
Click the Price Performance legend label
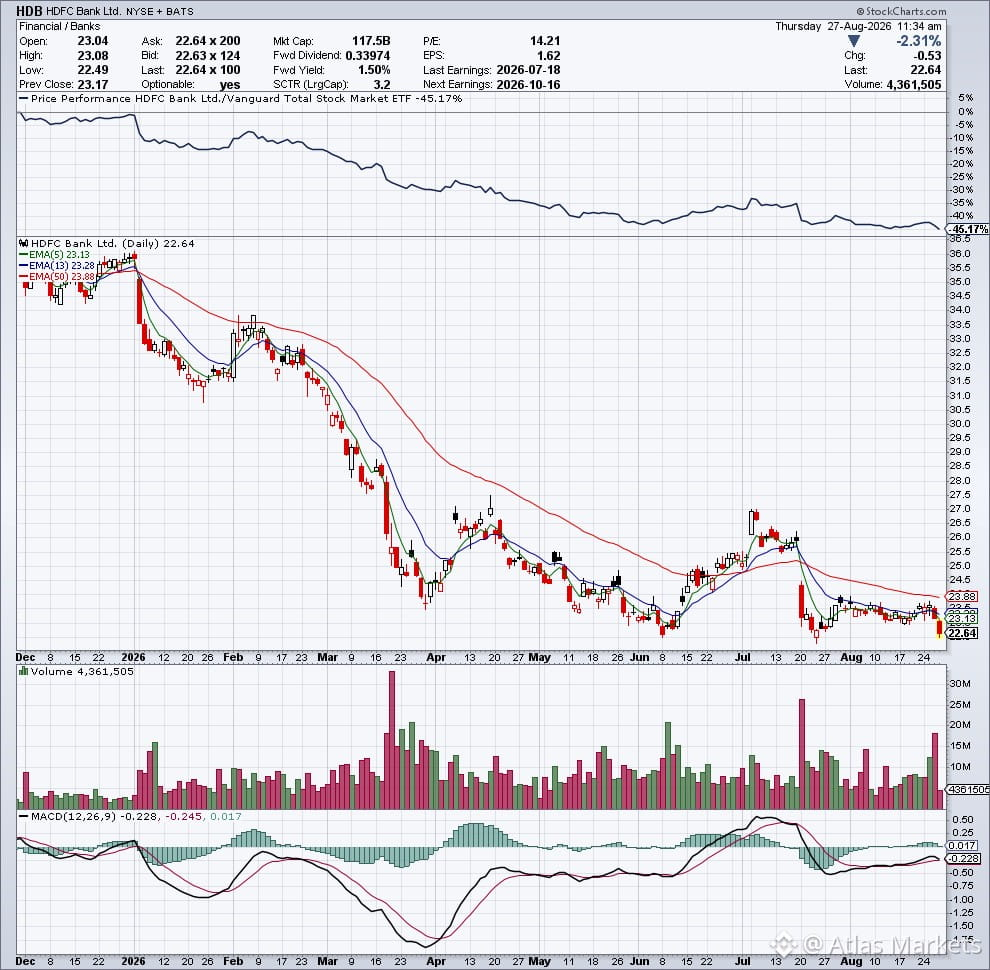point(241,99)
